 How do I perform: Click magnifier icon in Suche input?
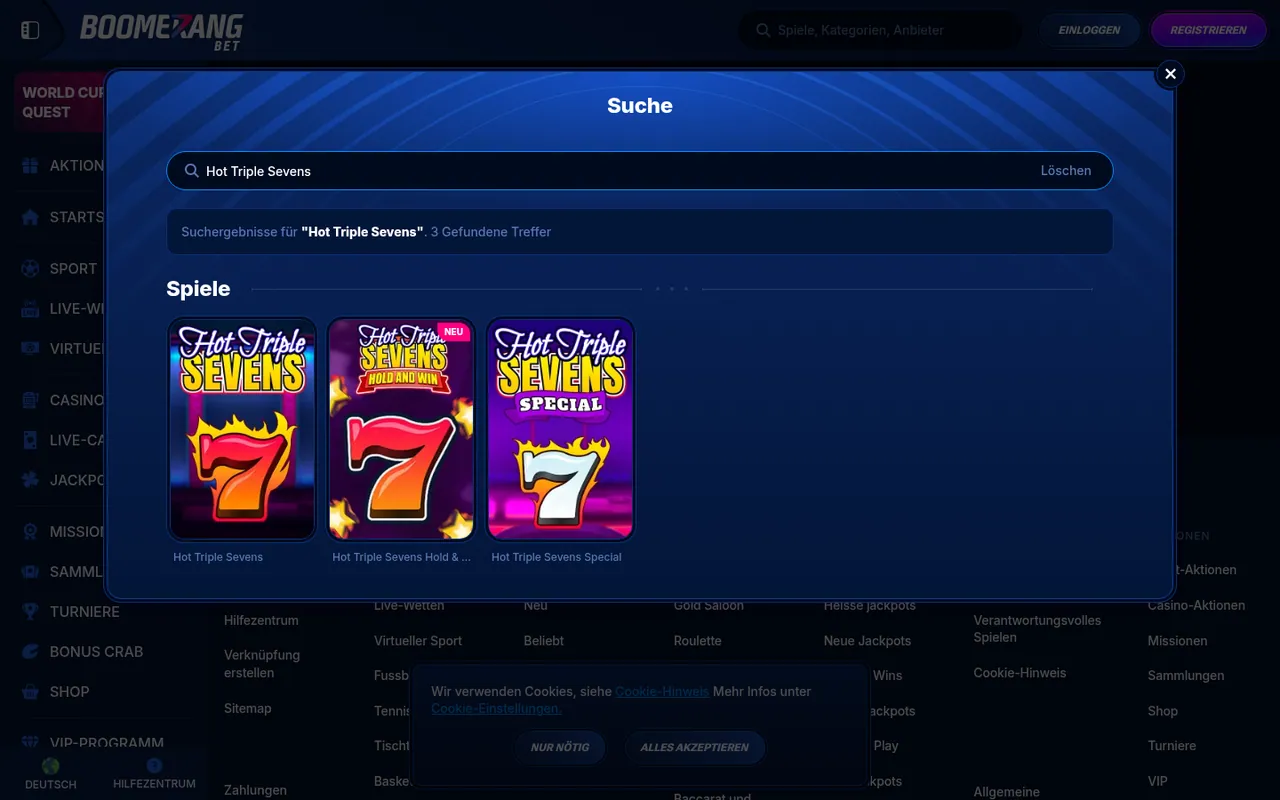(192, 171)
